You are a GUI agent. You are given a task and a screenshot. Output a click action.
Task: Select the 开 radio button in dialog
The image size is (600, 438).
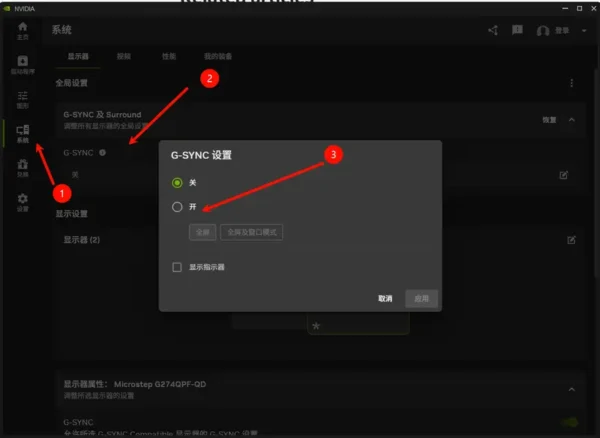[x=177, y=207]
